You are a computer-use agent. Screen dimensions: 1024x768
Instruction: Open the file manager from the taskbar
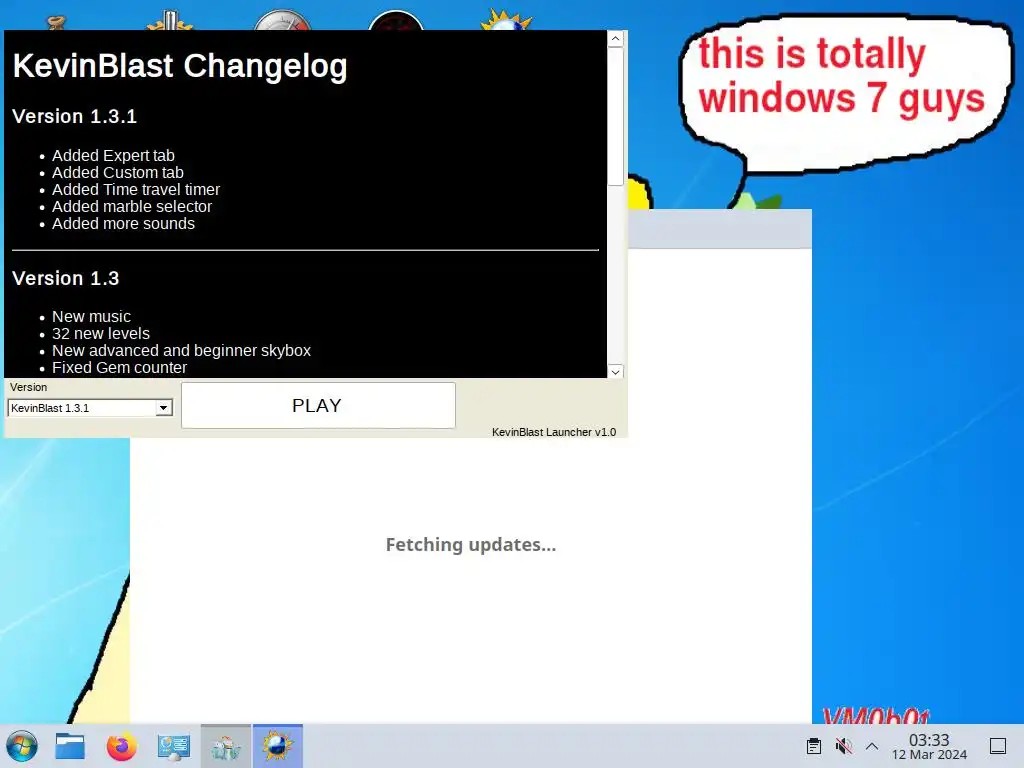click(70, 746)
